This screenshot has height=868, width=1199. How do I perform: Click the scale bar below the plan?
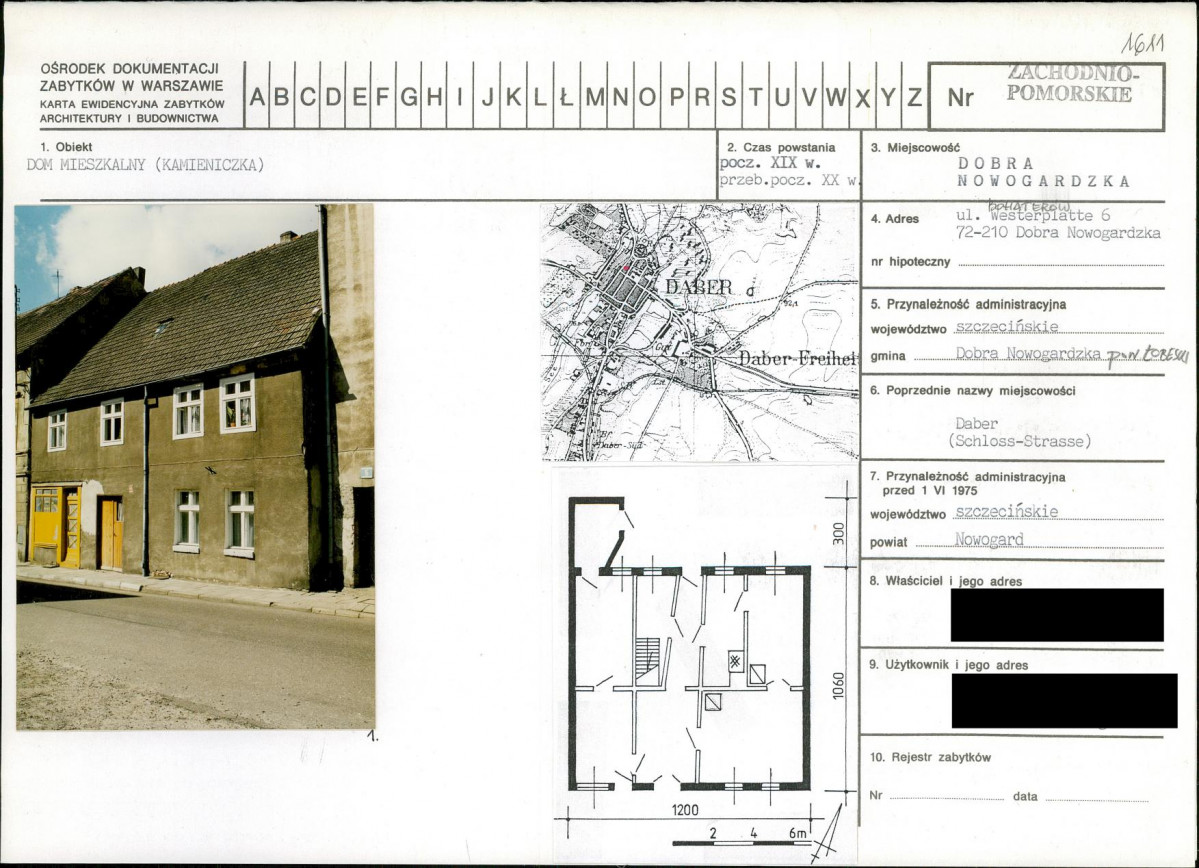(740, 838)
